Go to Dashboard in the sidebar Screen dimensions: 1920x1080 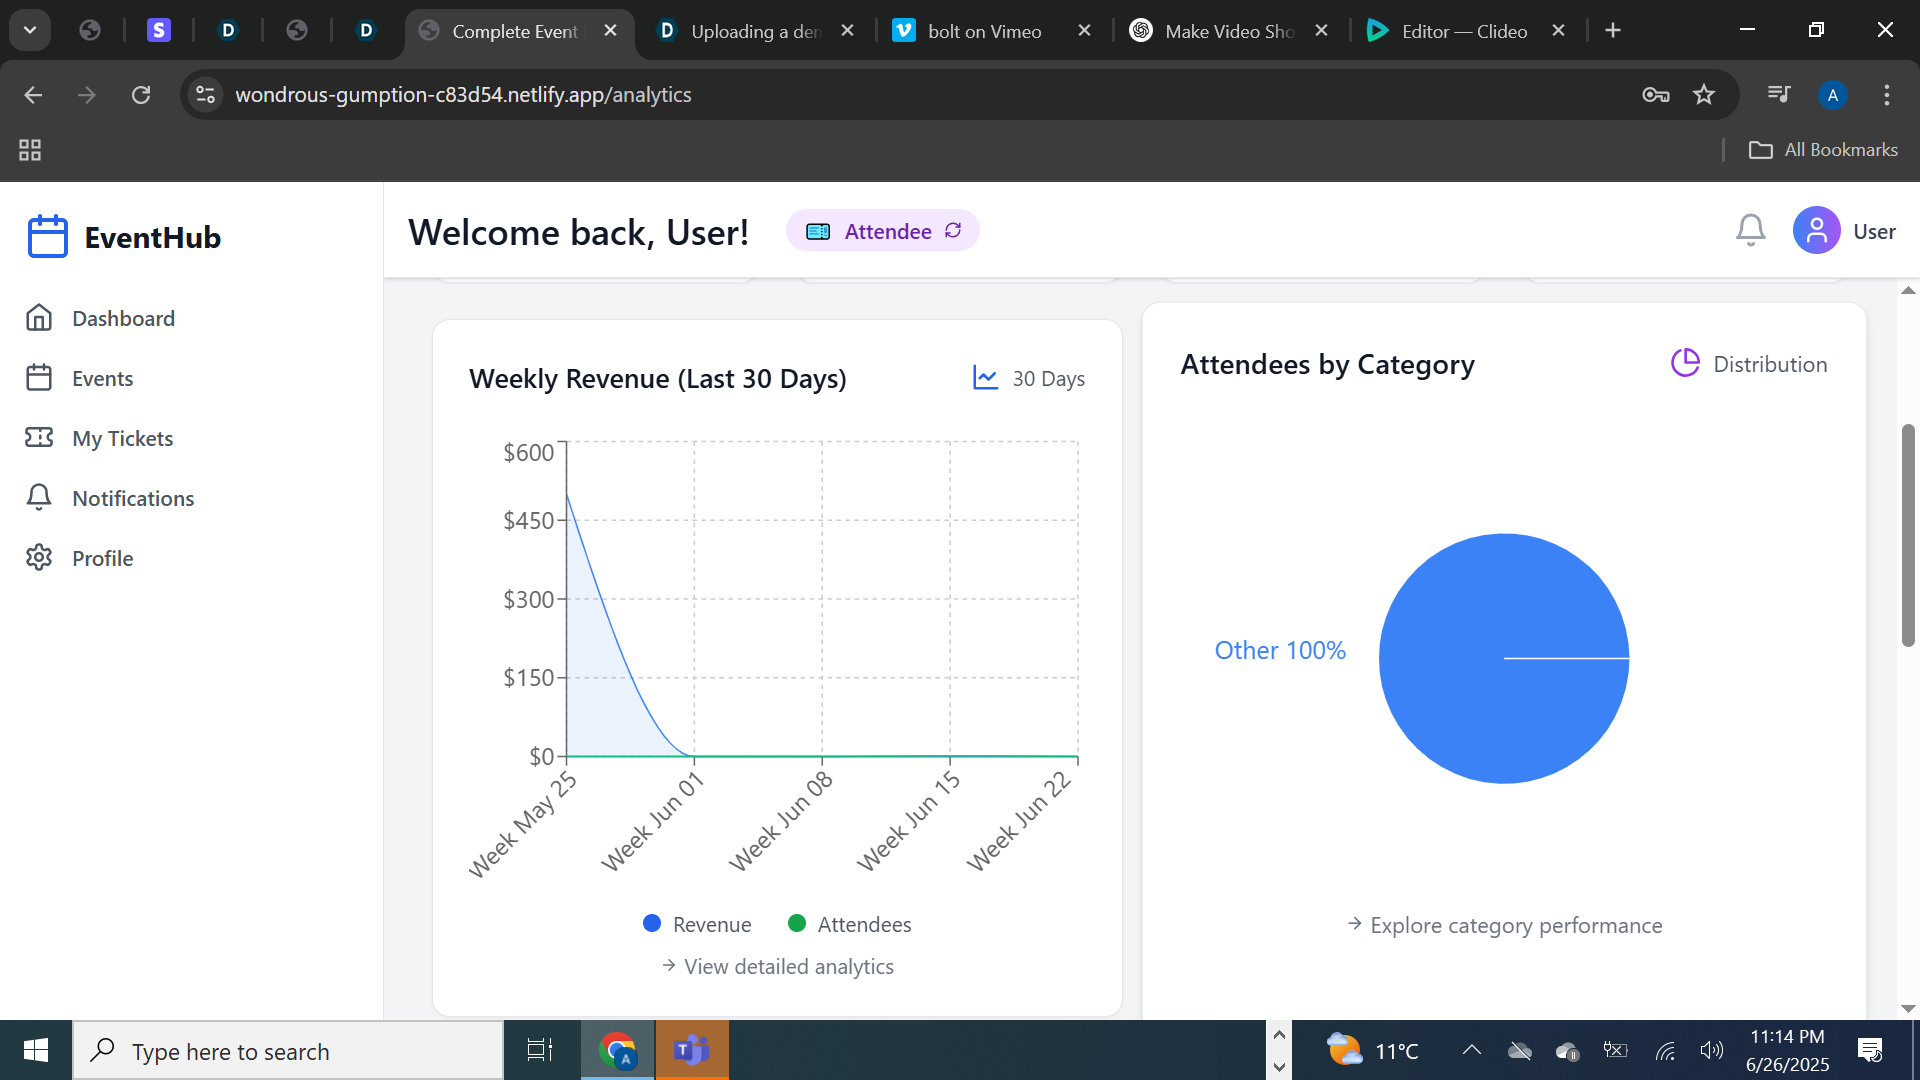coord(122,318)
